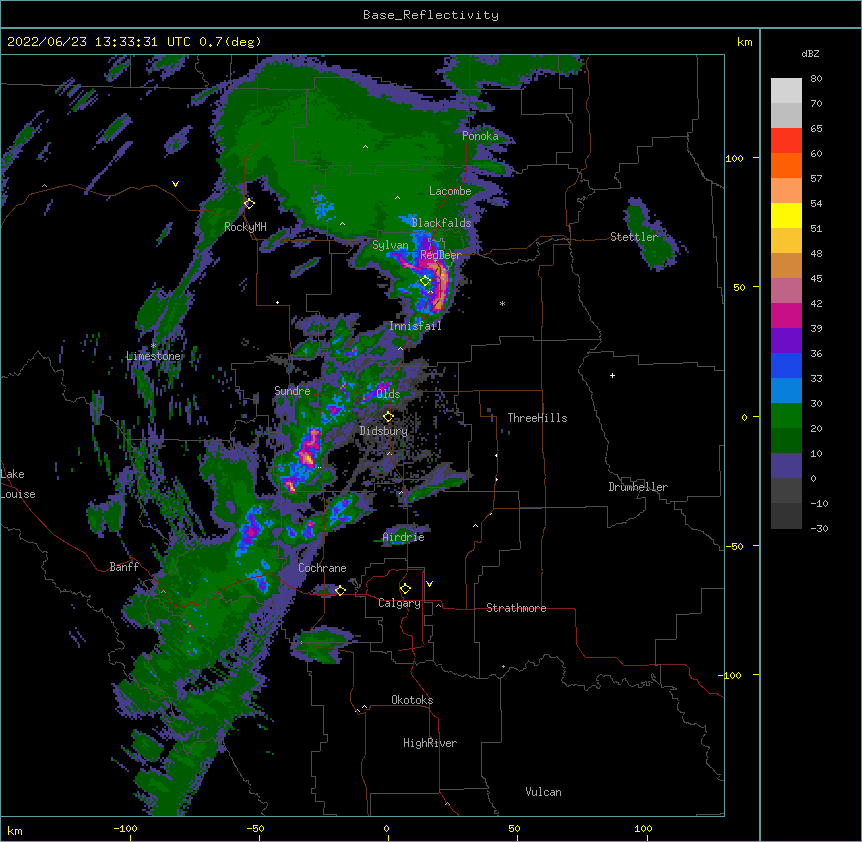This screenshot has width=862, height=842.
Task: Pick the dusty pink 45-42 dBZ legend swatch
Action: (x=786, y=291)
